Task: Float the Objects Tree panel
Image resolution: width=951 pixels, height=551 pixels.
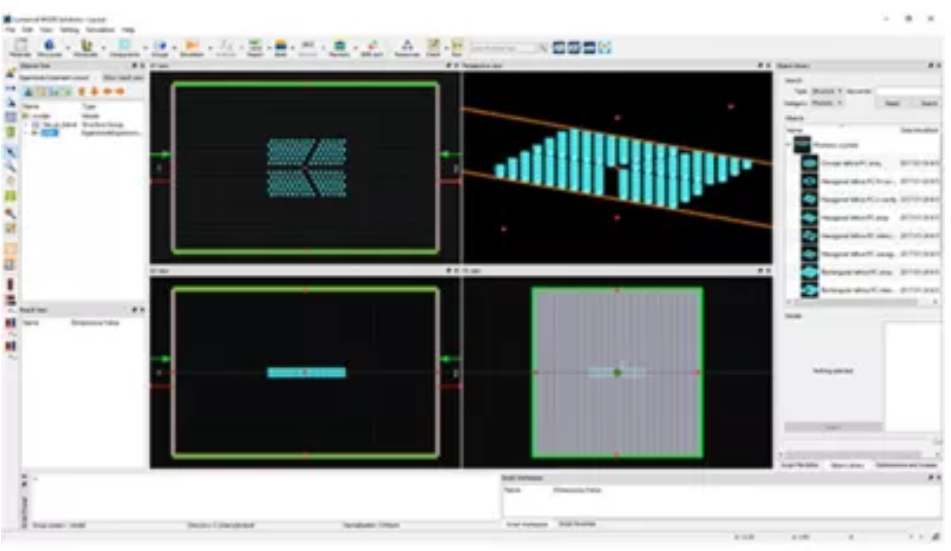Action: [135, 66]
